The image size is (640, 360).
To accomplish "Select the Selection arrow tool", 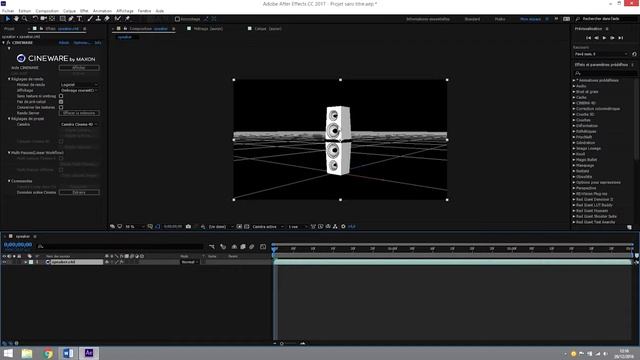I will 8,19.
